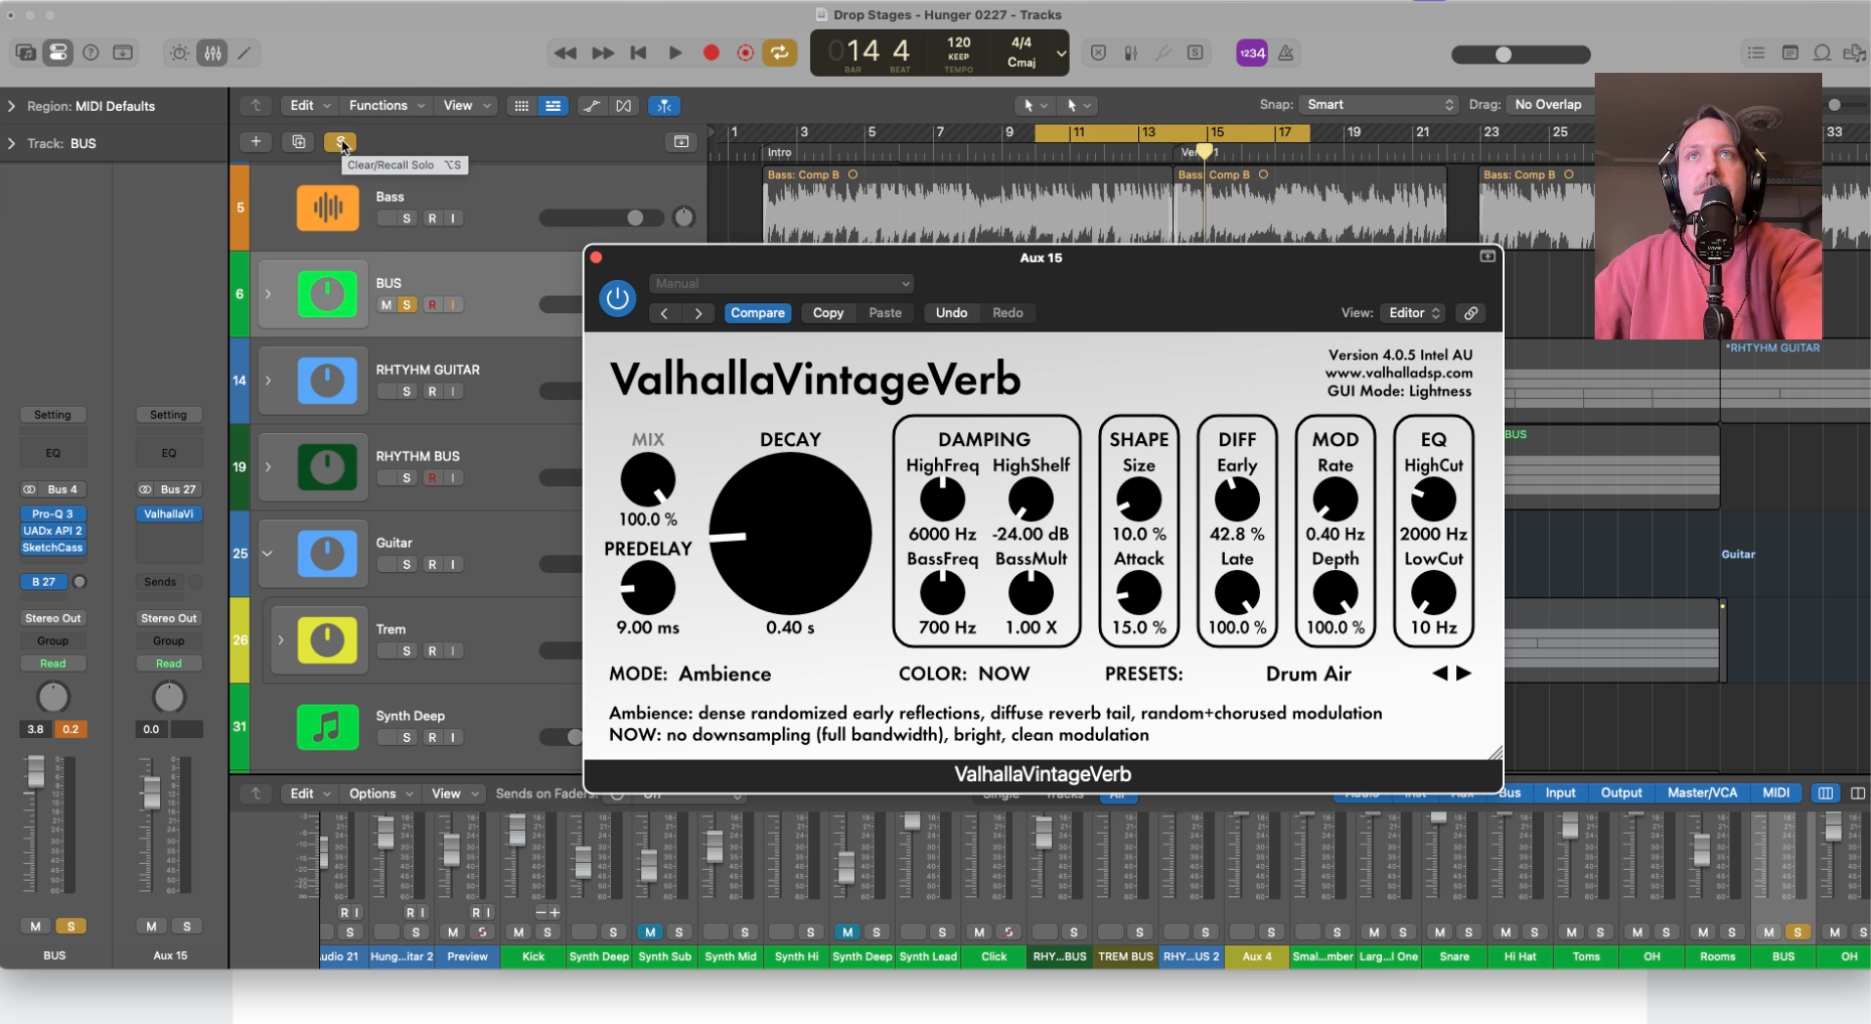Image resolution: width=1871 pixels, height=1024 pixels.
Task: Toggle the metronome click icon
Action: click(x=1286, y=53)
